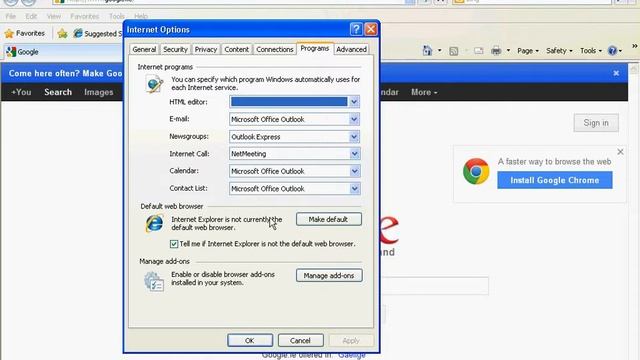Image resolution: width=640 pixels, height=360 pixels.
Task: Click the Google Sign in button
Action: (x=596, y=123)
